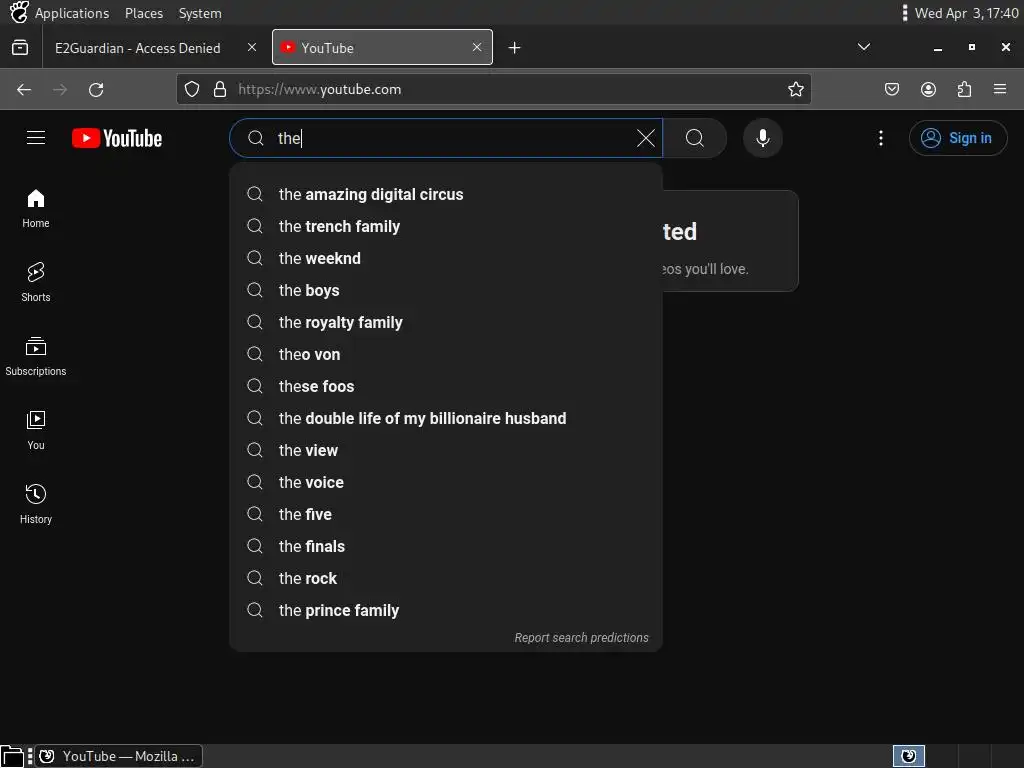Open Save to Pocket icon
The height and width of the screenshot is (768, 1024).
pos(891,89)
